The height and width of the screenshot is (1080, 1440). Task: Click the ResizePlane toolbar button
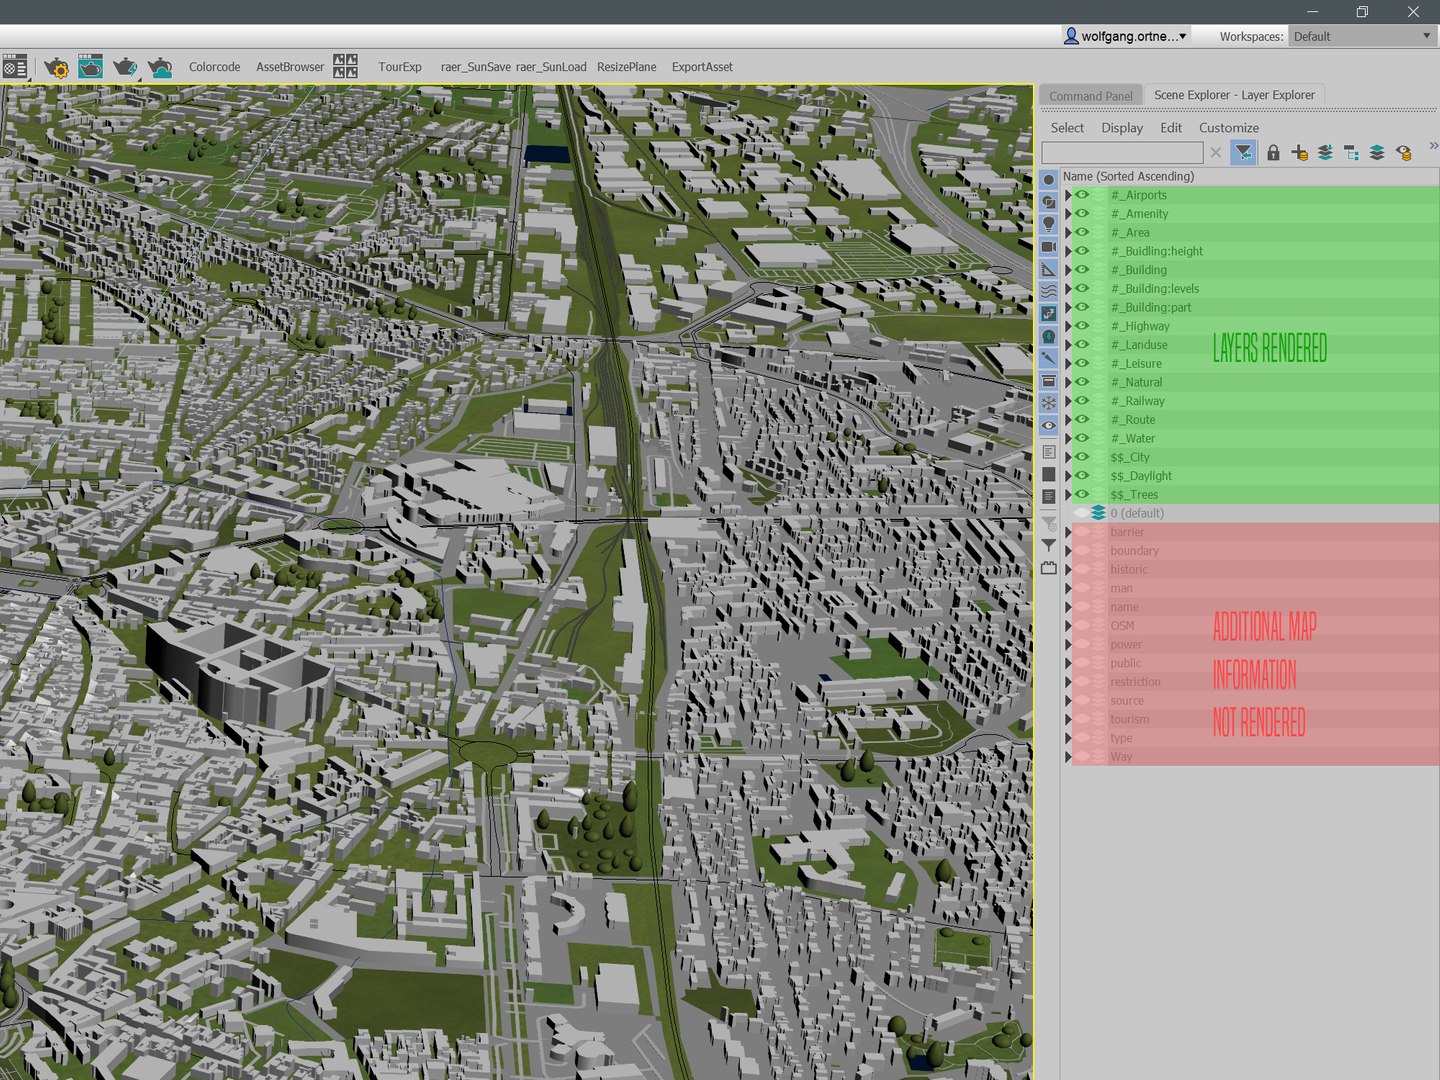[x=627, y=67]
